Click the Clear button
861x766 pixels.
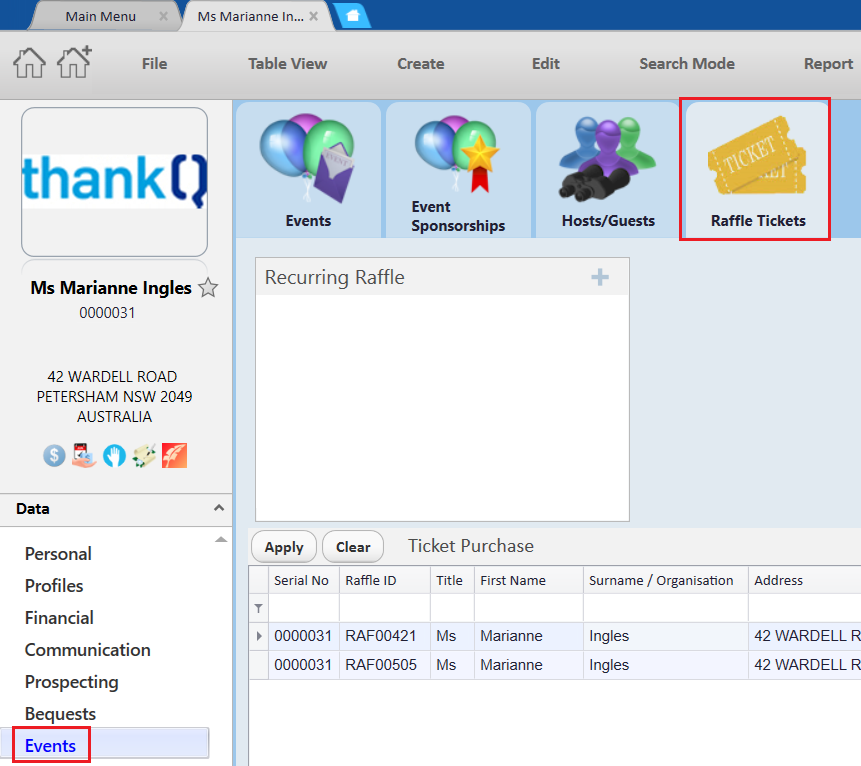(353, 547)
